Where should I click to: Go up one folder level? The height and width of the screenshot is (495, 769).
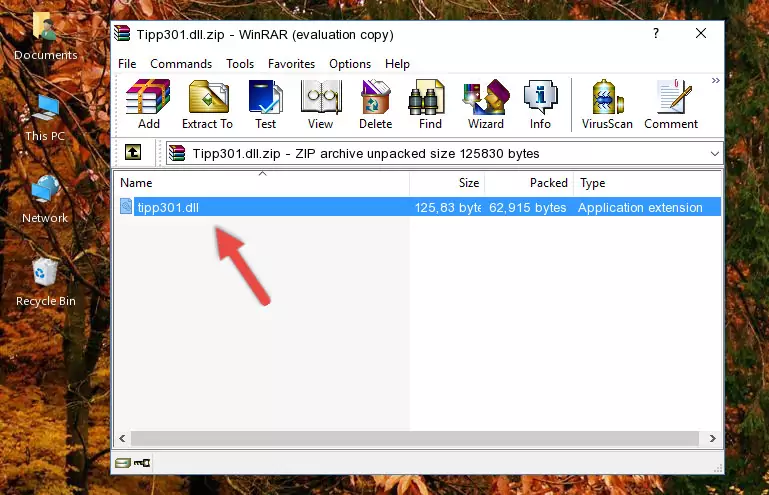click(133, 153)
